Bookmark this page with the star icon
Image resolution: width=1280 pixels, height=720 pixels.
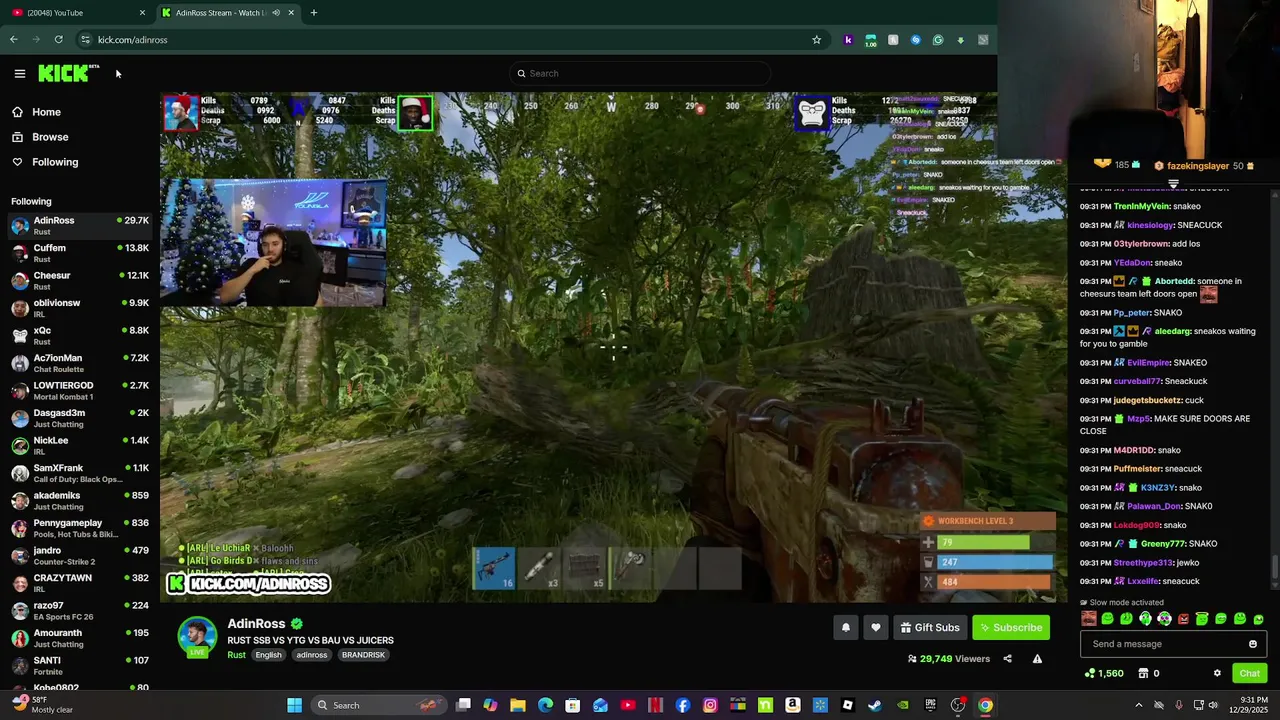pyautogui.click(x=817, y=40)
